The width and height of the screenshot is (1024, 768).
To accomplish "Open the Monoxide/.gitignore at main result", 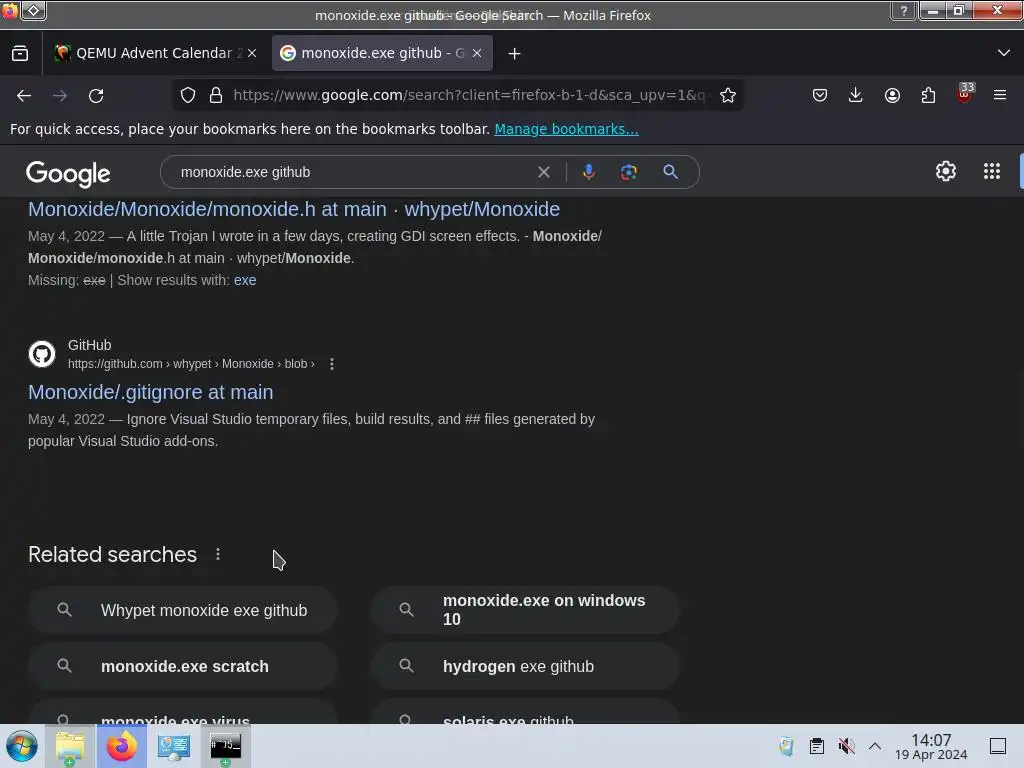I will (x=151, y=392).
